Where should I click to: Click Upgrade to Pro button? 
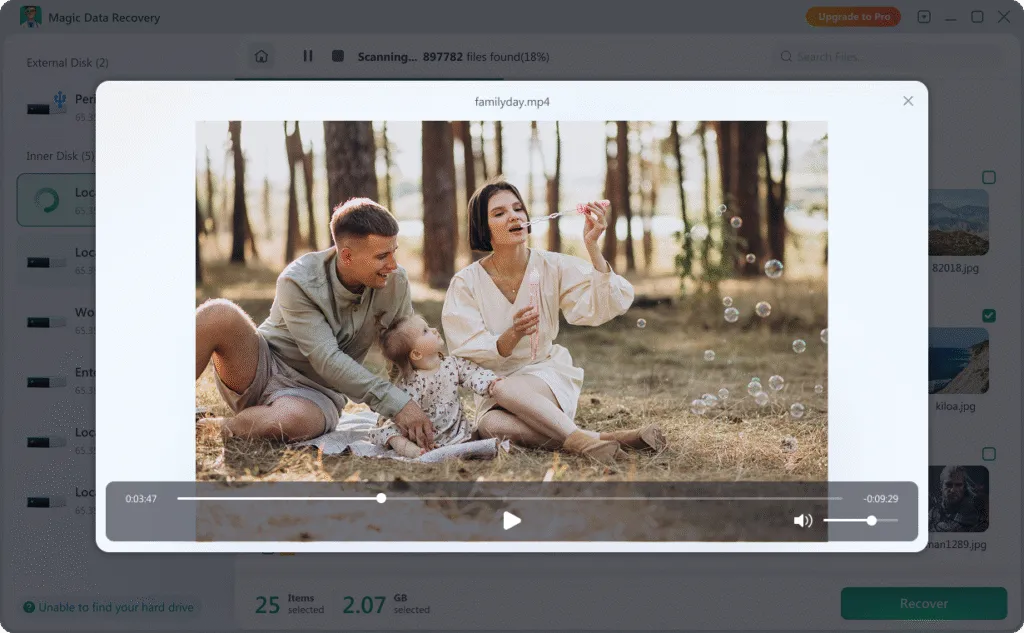click(x=854, y=17)
